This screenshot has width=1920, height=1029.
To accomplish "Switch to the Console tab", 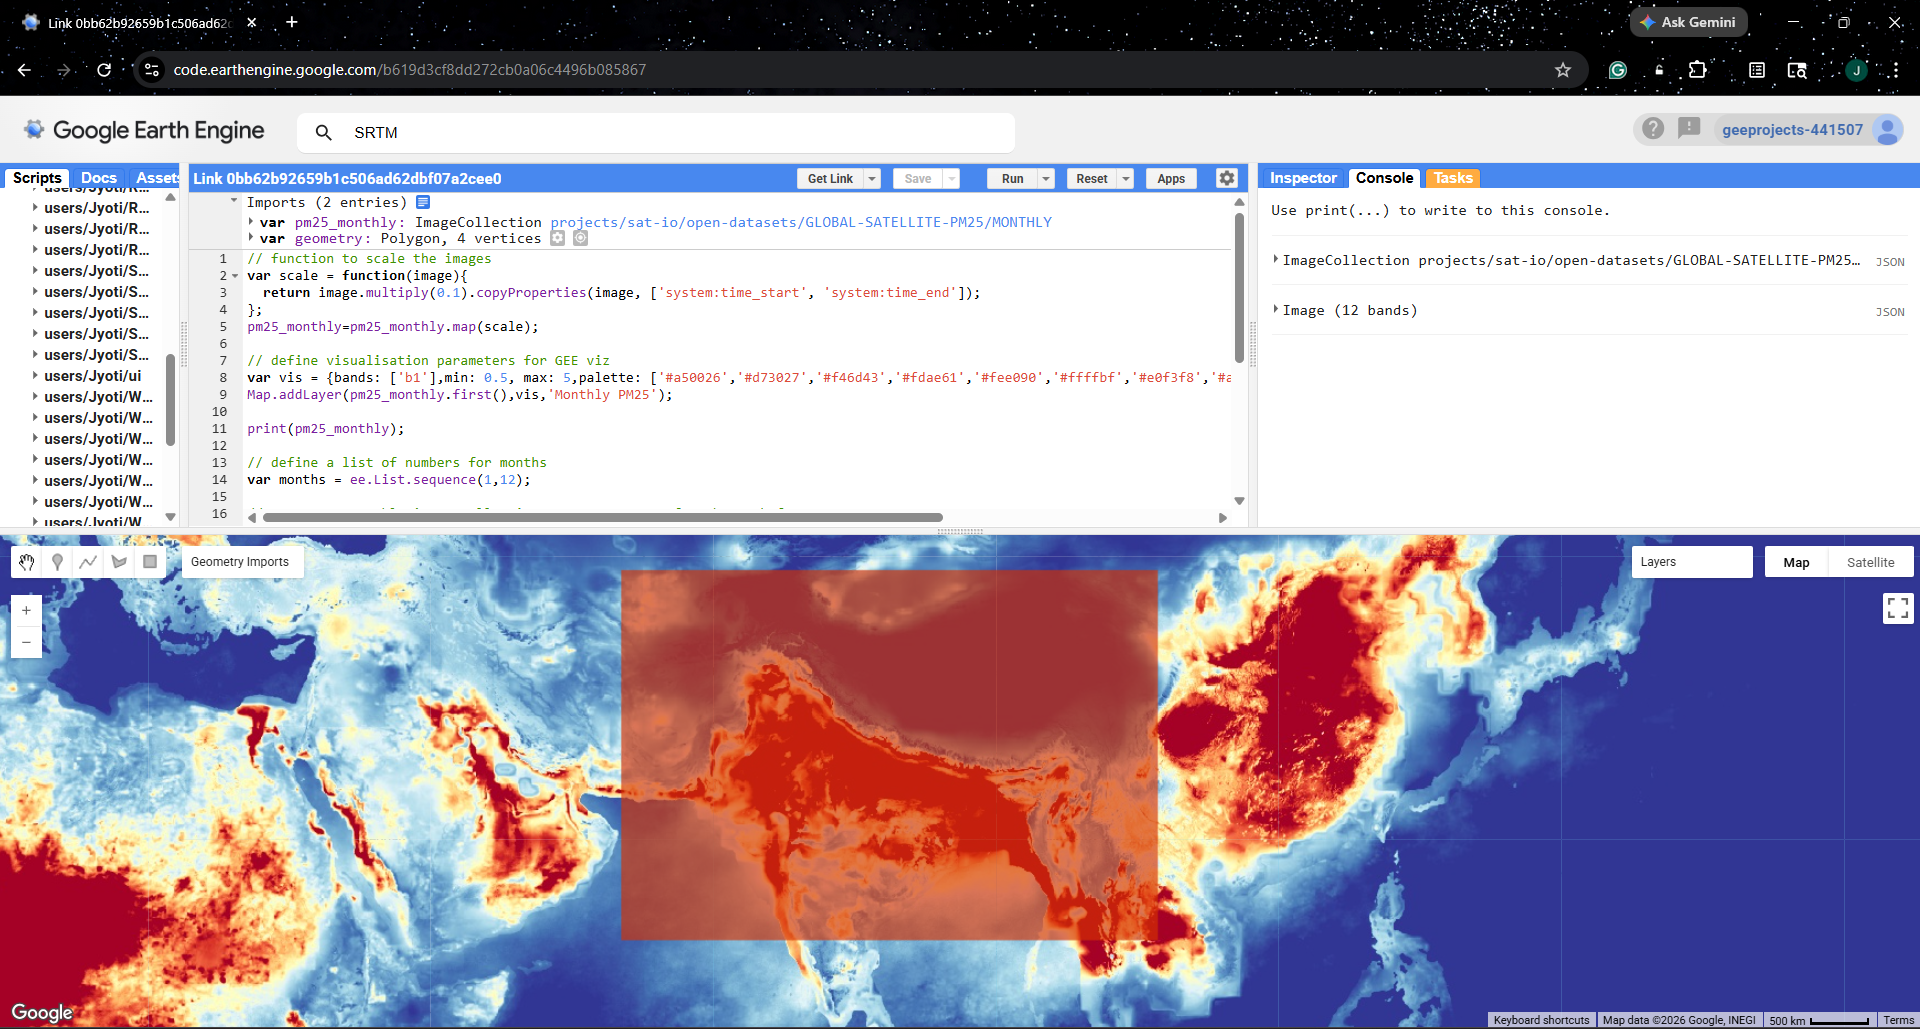I will (1384, 178).
